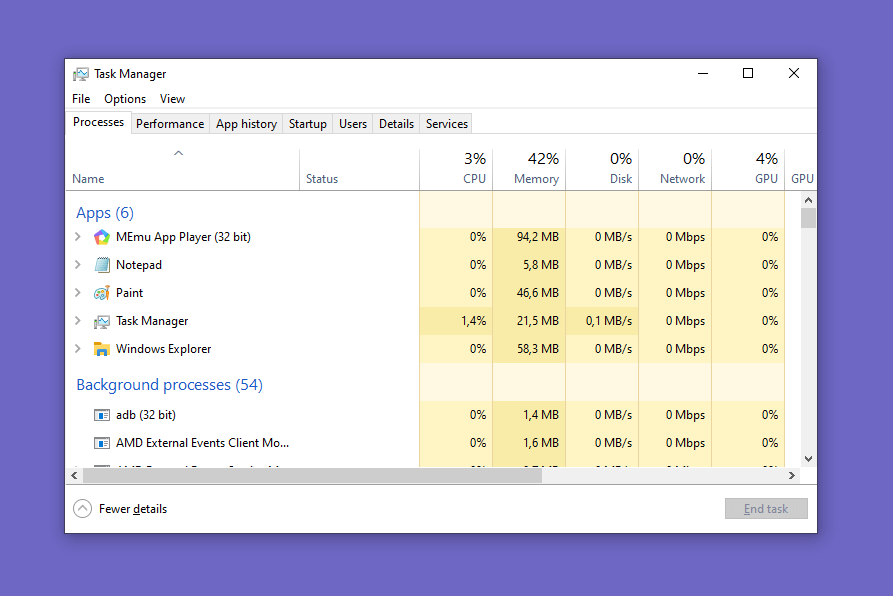Click the horizontal scrollbar thumb
Image resolution: width=893 pixels, height=596 pixels.
tap(313, 475)
